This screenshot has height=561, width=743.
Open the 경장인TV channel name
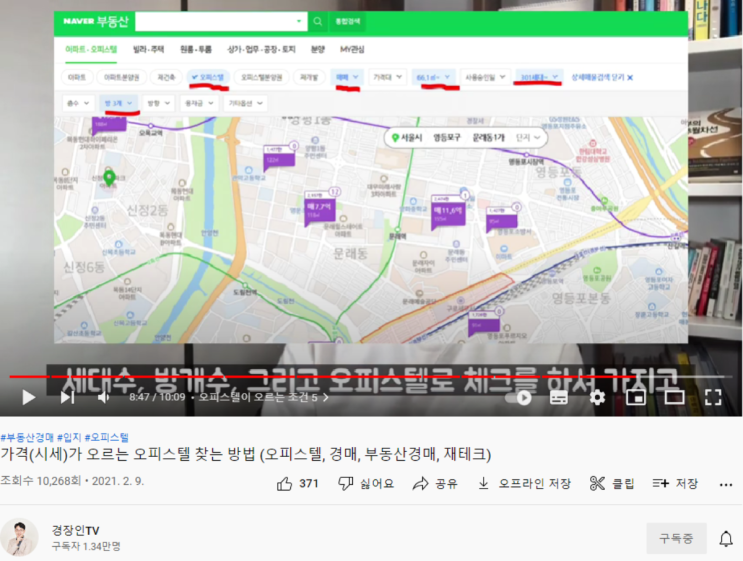pyautogui.click(x=75, y=531)
